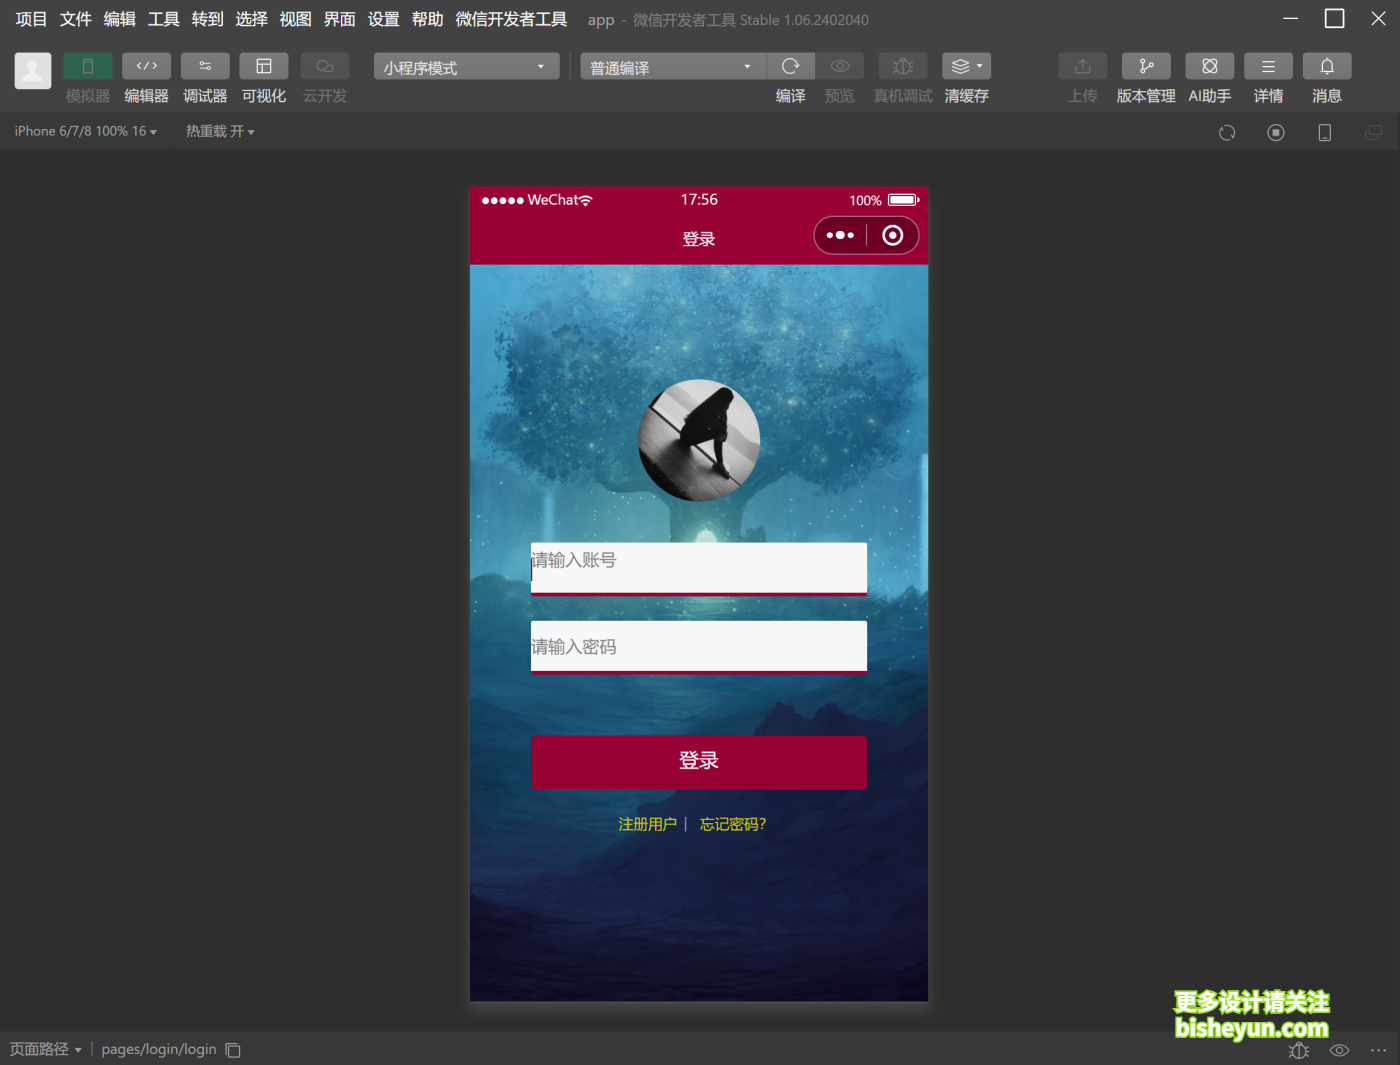Screen dimensions: 1400x1065
Task: Toggle the eye visibility icon in status bar
Action: tap(1338, 1050)
